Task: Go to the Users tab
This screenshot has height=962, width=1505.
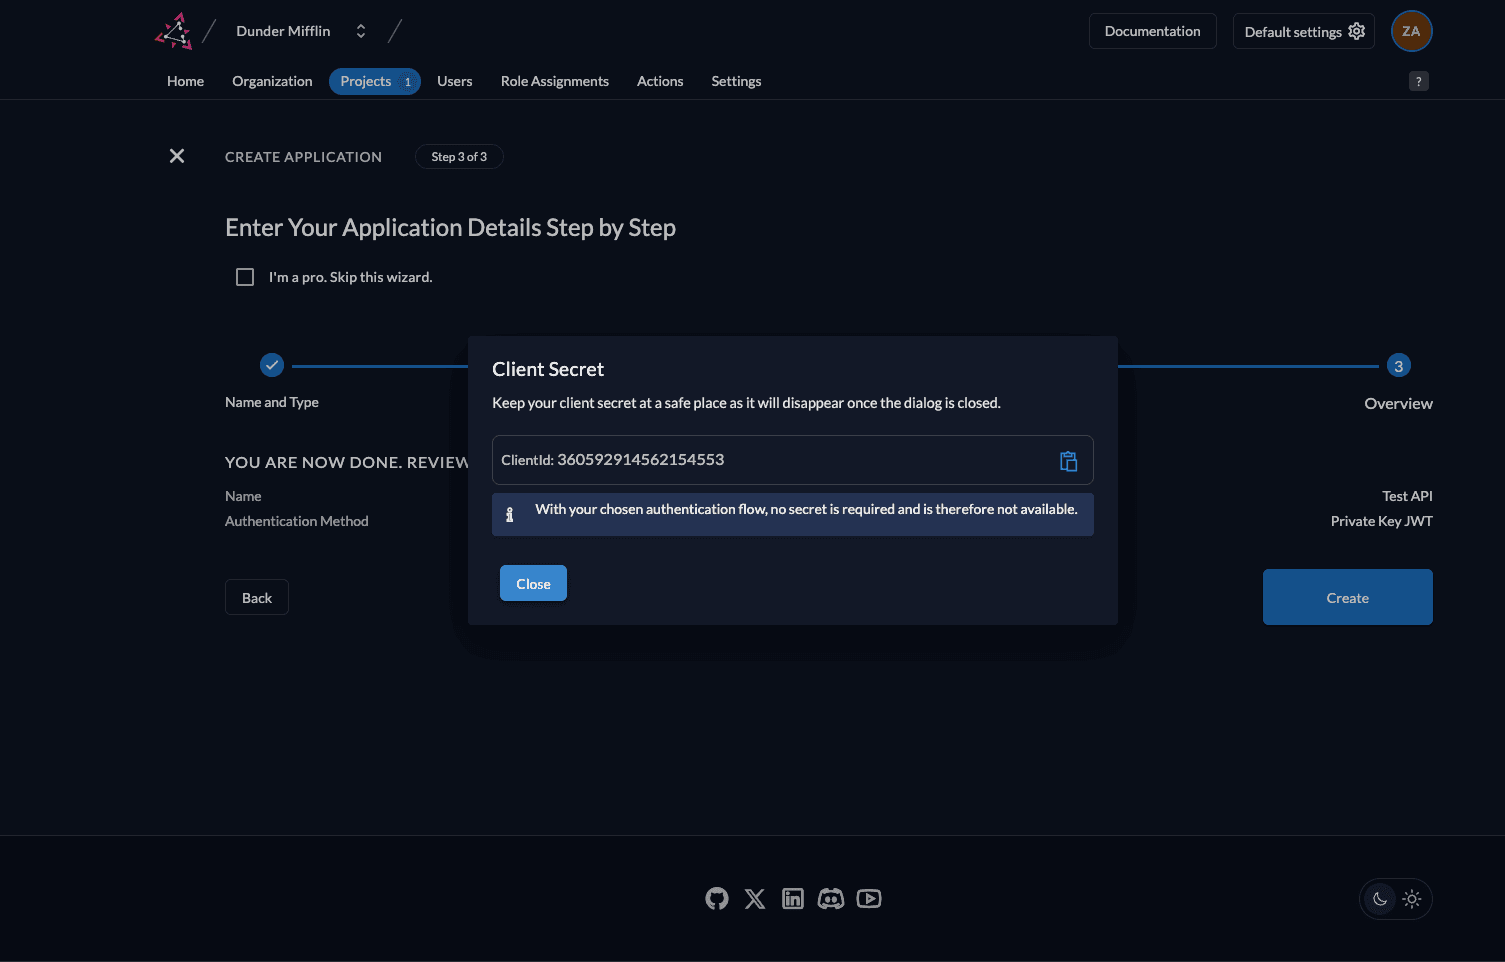Action: pos(454,81)
